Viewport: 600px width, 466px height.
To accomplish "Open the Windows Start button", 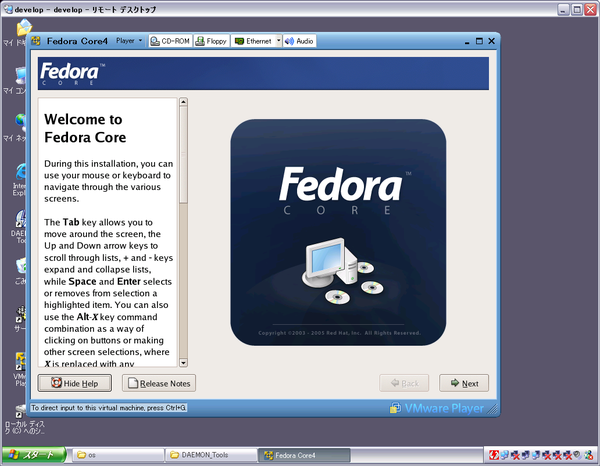I will (x=34, y=455).
